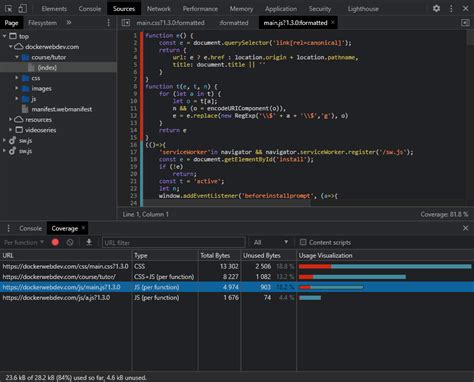Image resolution: width=474 pixels, height=382 pixels.
Task: Click line number 16 in the gutter
Action: (x=134, y=145)
